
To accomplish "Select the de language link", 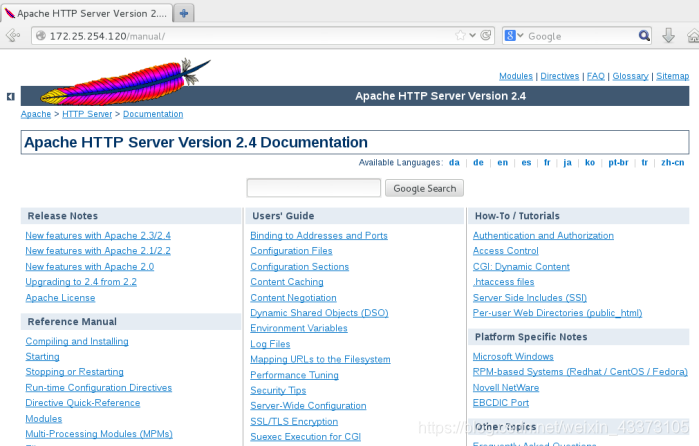I will [478, 162].
